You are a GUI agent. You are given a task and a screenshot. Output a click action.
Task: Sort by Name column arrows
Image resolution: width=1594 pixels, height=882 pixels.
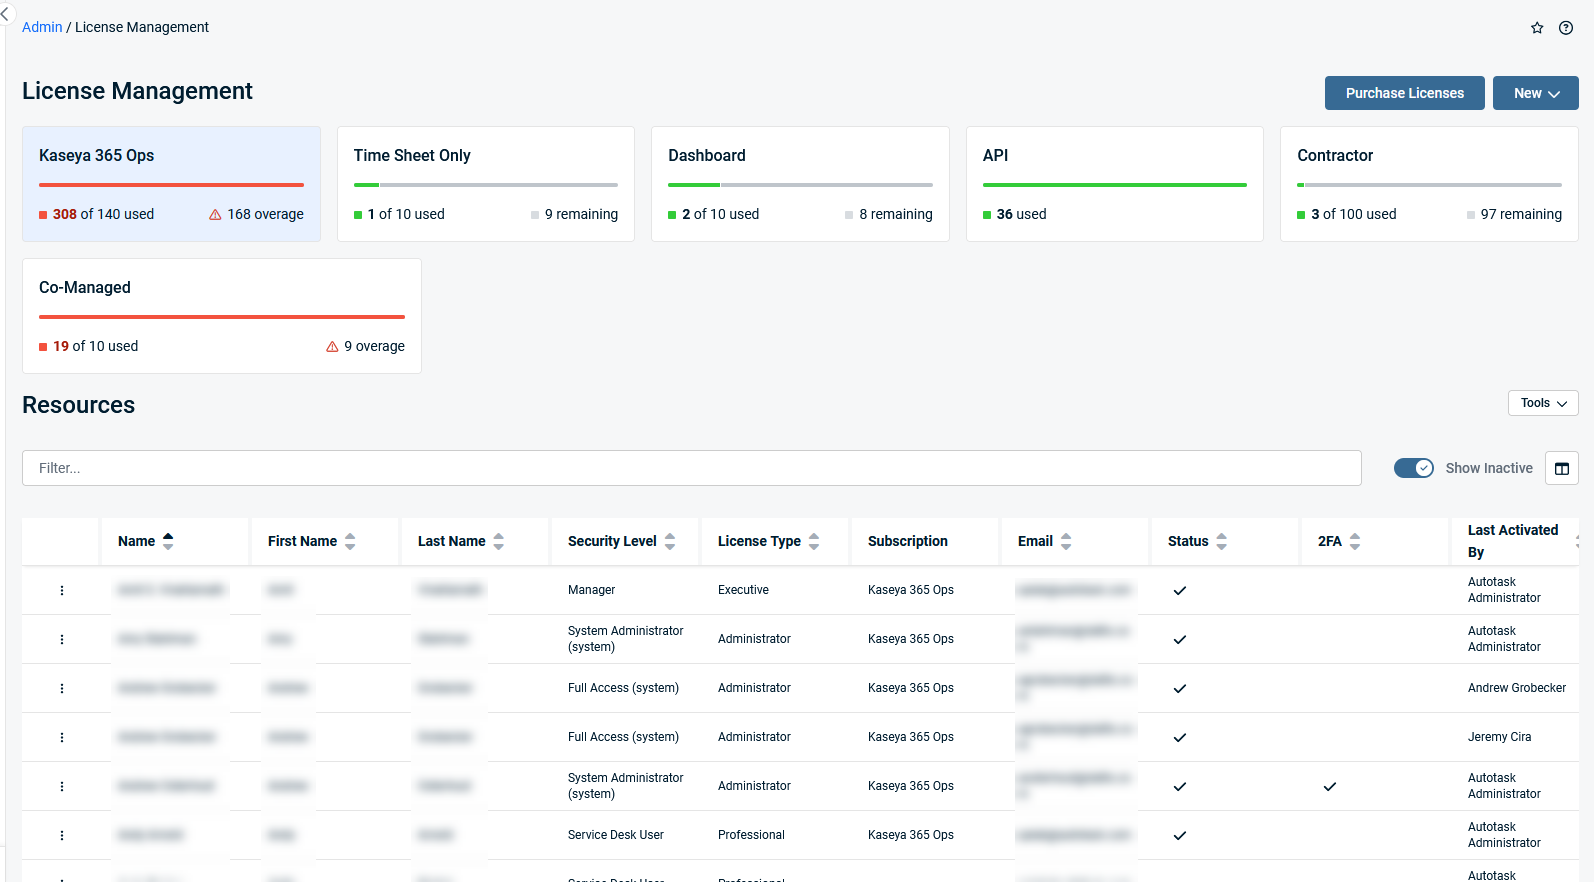168,541
